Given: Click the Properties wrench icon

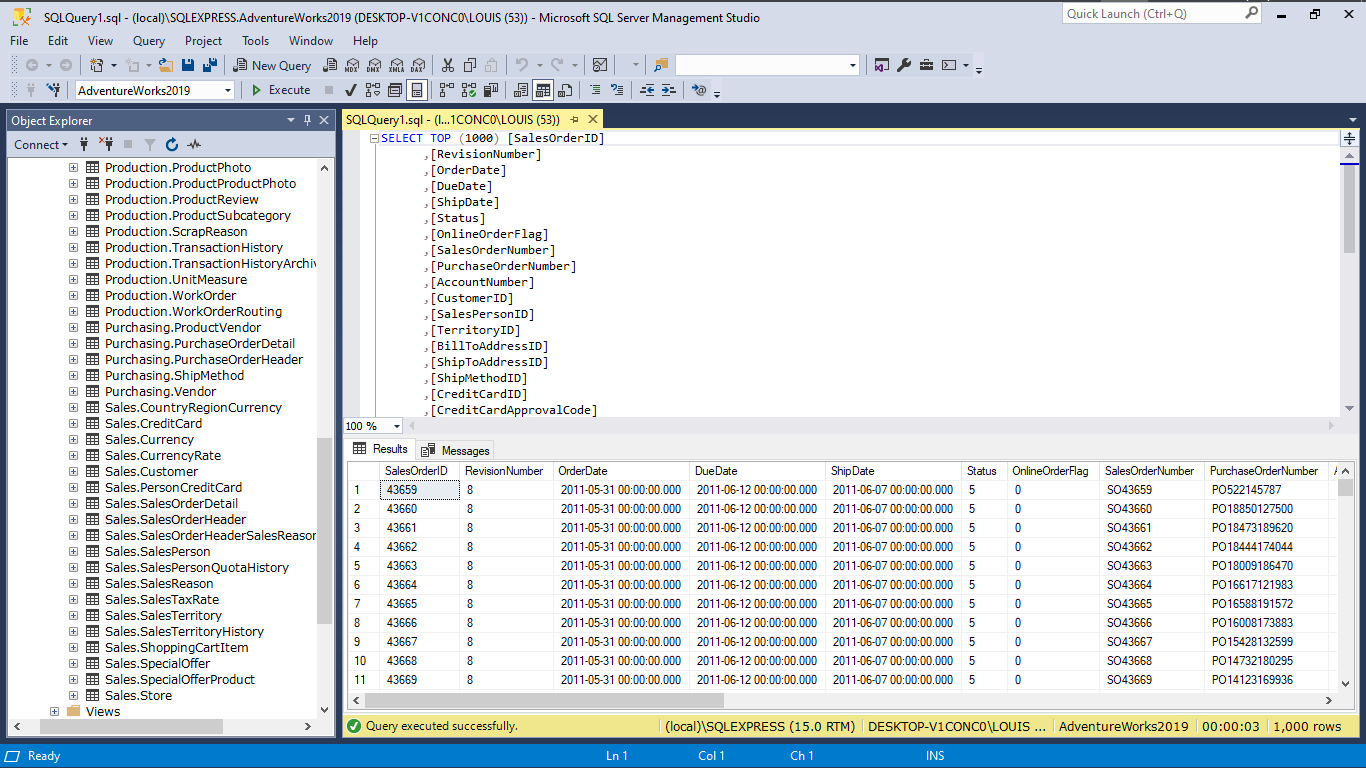Looking at the screenshot, I should pyautogui.click(x=904, y=65).
